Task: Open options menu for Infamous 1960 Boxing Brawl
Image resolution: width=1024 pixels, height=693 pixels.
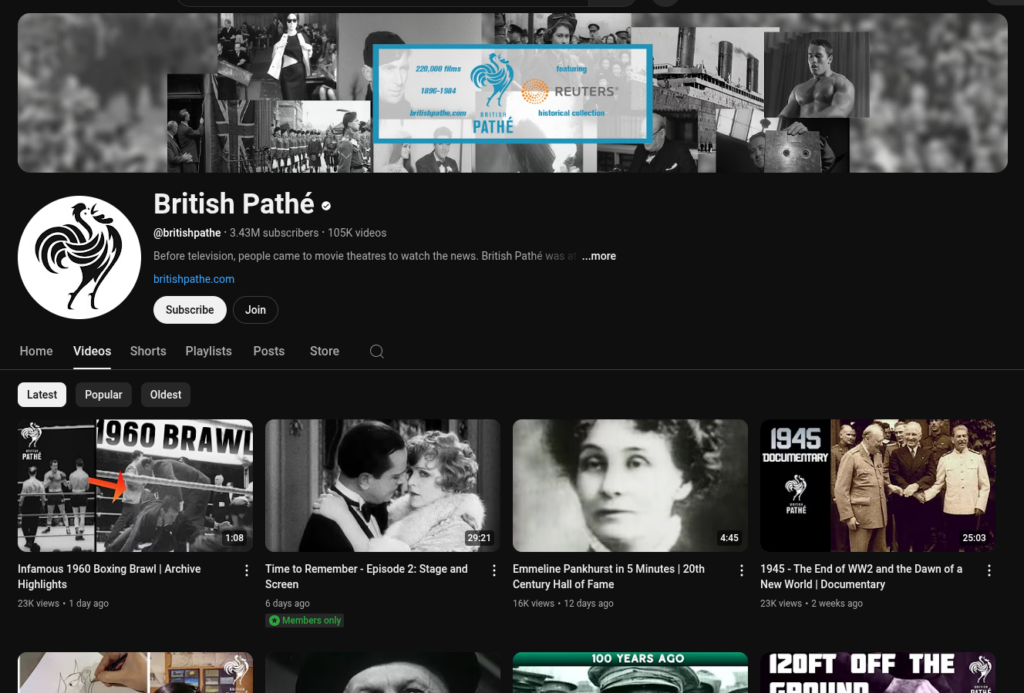Action: point(246,571)
